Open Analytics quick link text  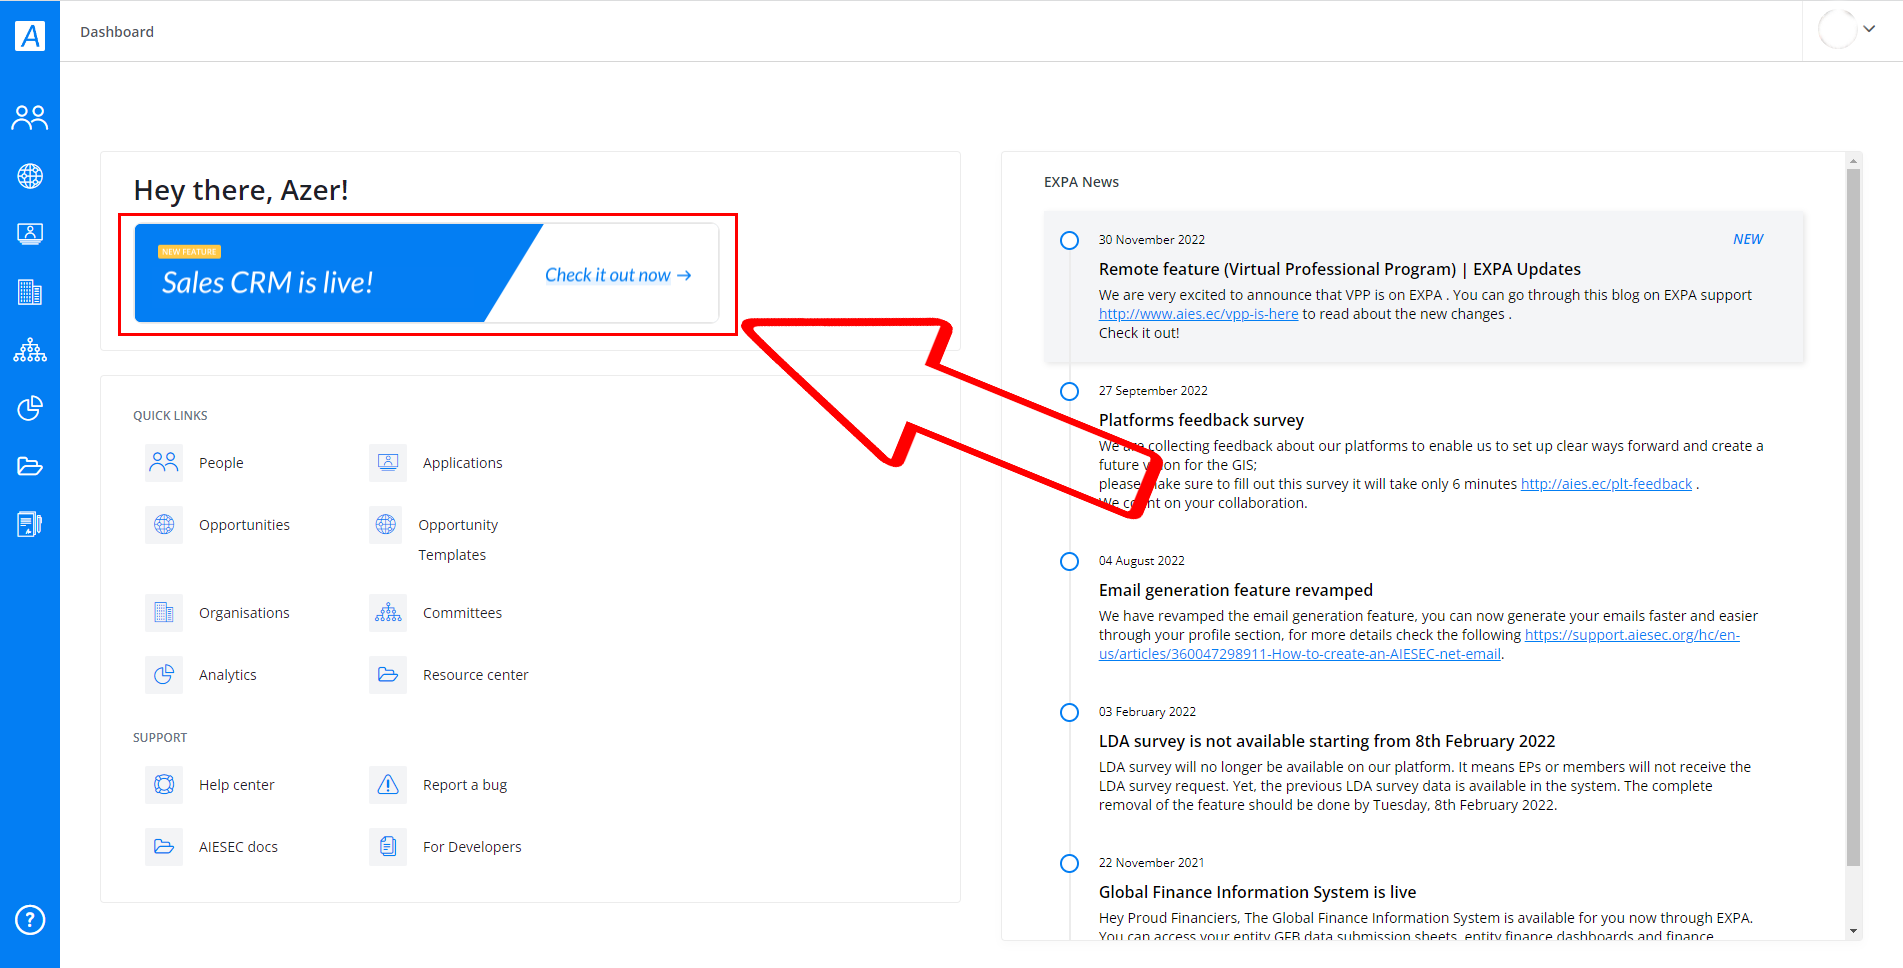228,675
